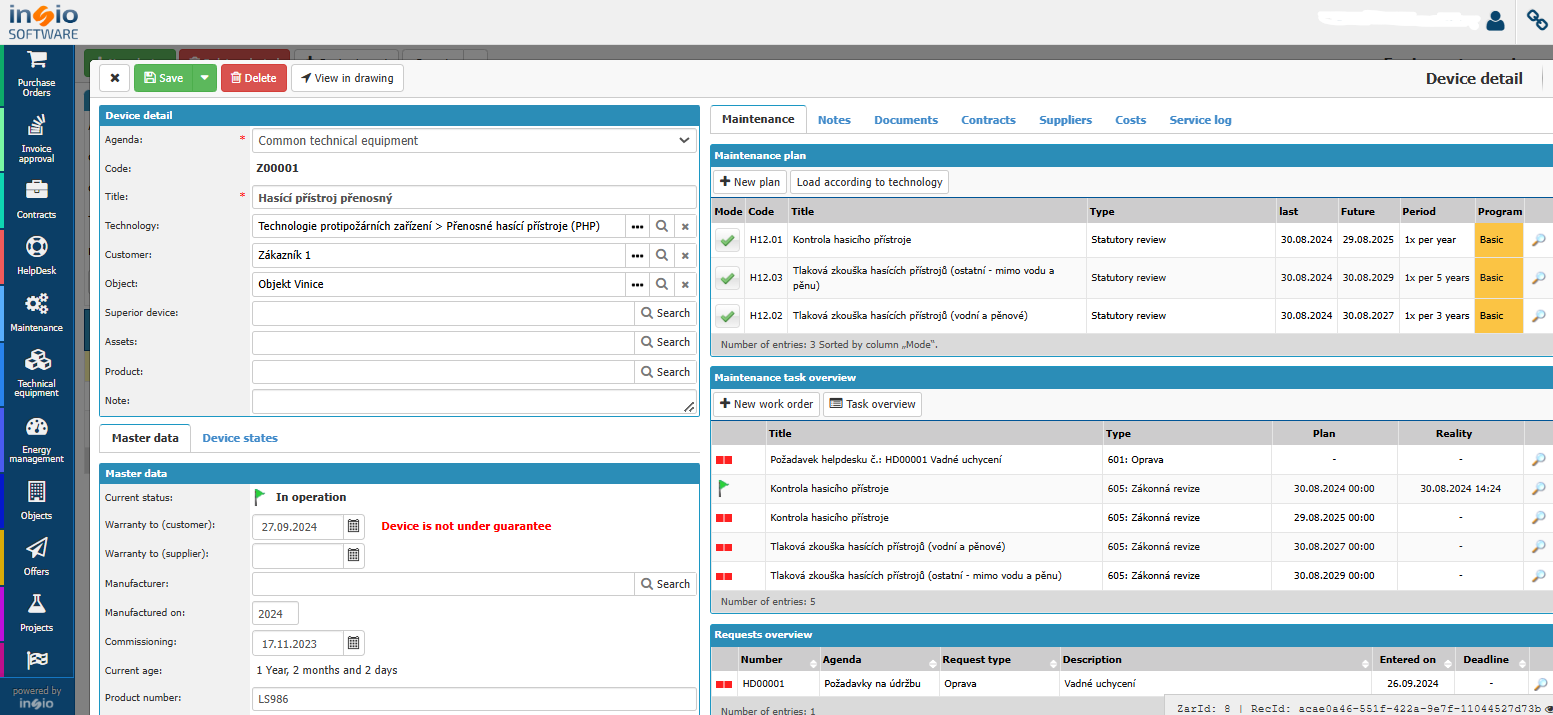Clear the Customer field using the X icon
Viewport: 1553px width, 715px height.
pyautogui.click(x=684, y=254)
